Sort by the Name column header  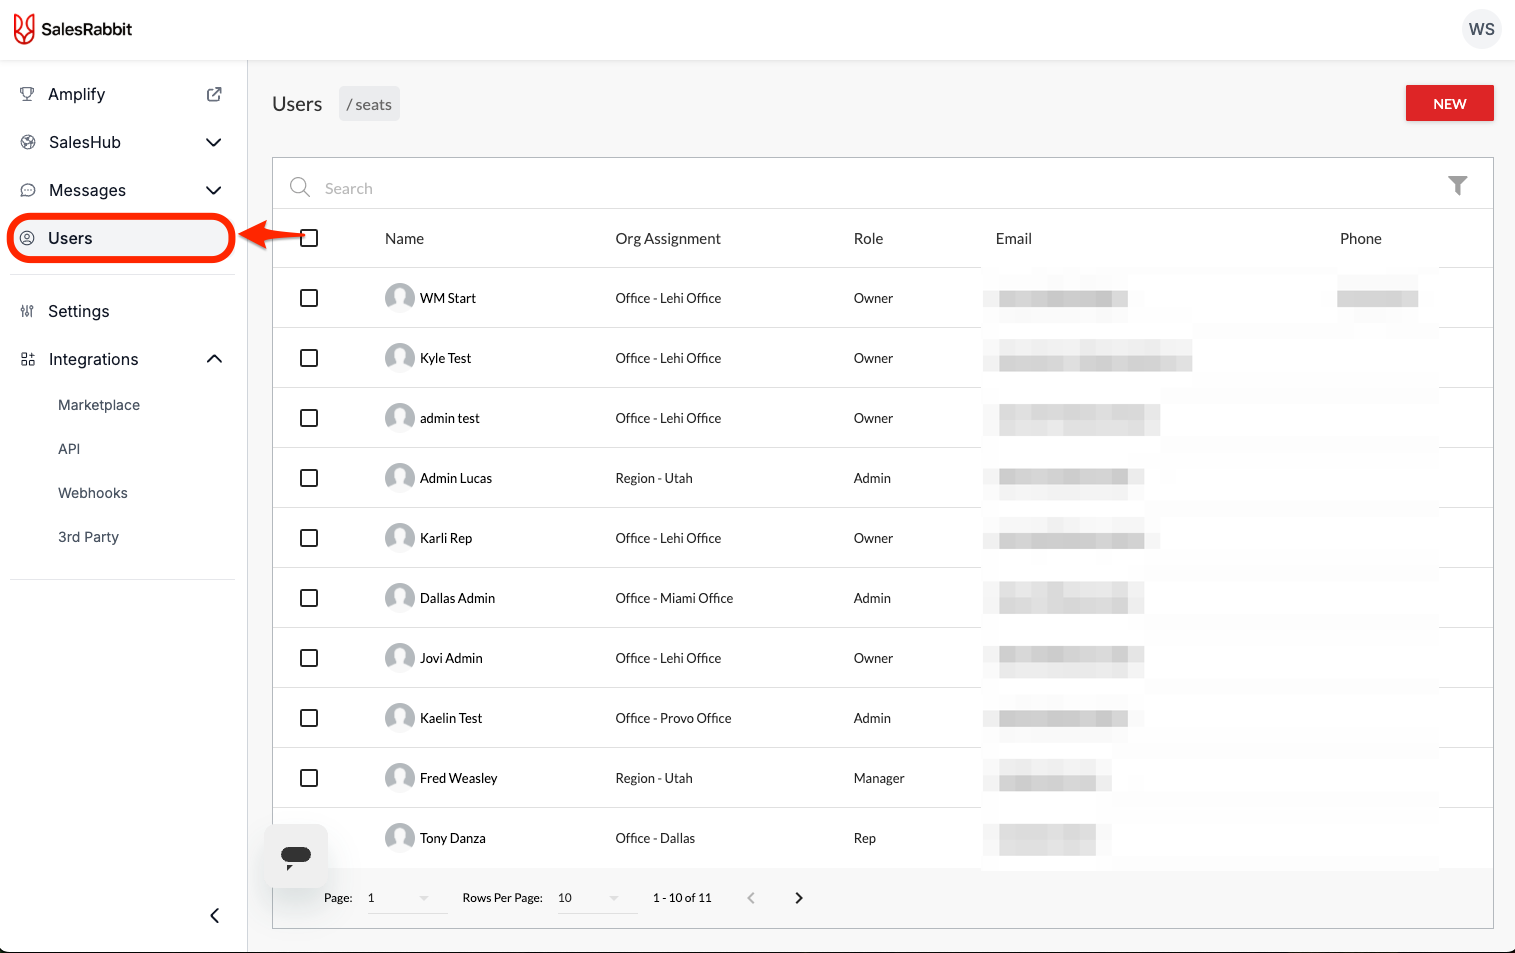404,238
